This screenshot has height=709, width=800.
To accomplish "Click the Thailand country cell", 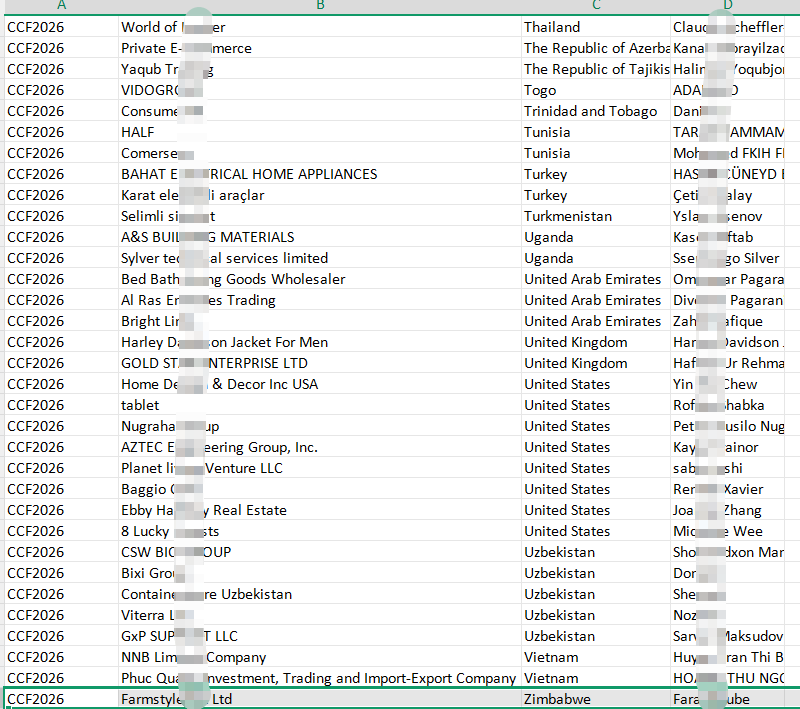I will (552, 27).
